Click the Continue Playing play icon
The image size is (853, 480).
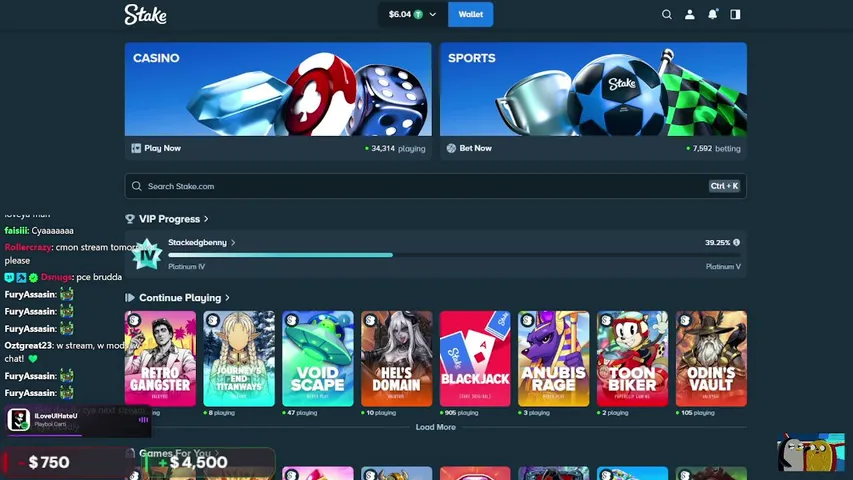[x=129, y=298]
